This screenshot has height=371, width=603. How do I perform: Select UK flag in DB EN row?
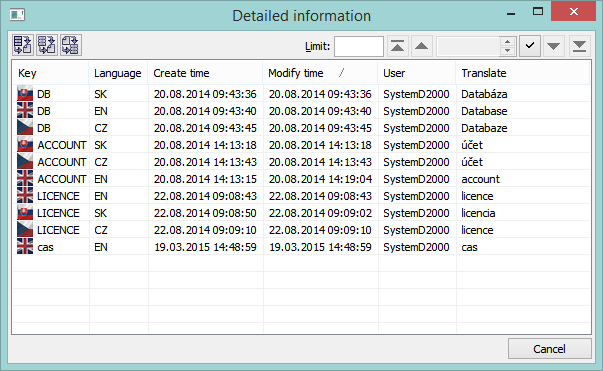coord(25,111)
